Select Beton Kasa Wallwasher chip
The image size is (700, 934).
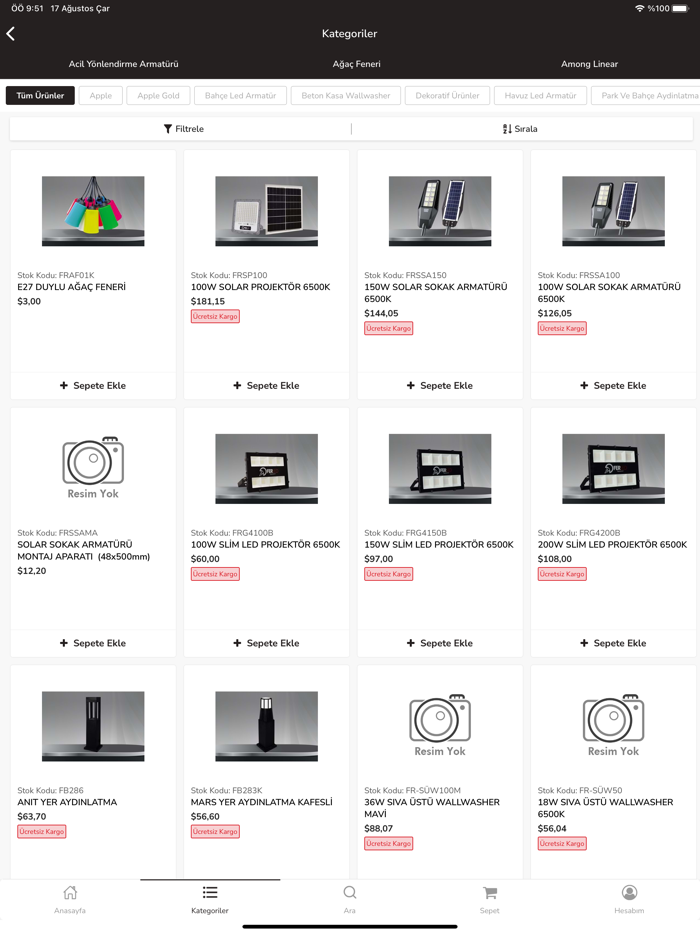click(x=346, y=95)
